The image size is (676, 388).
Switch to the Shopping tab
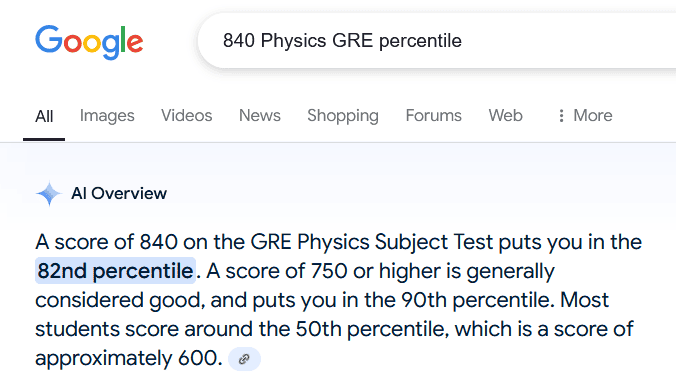(343, 116)
